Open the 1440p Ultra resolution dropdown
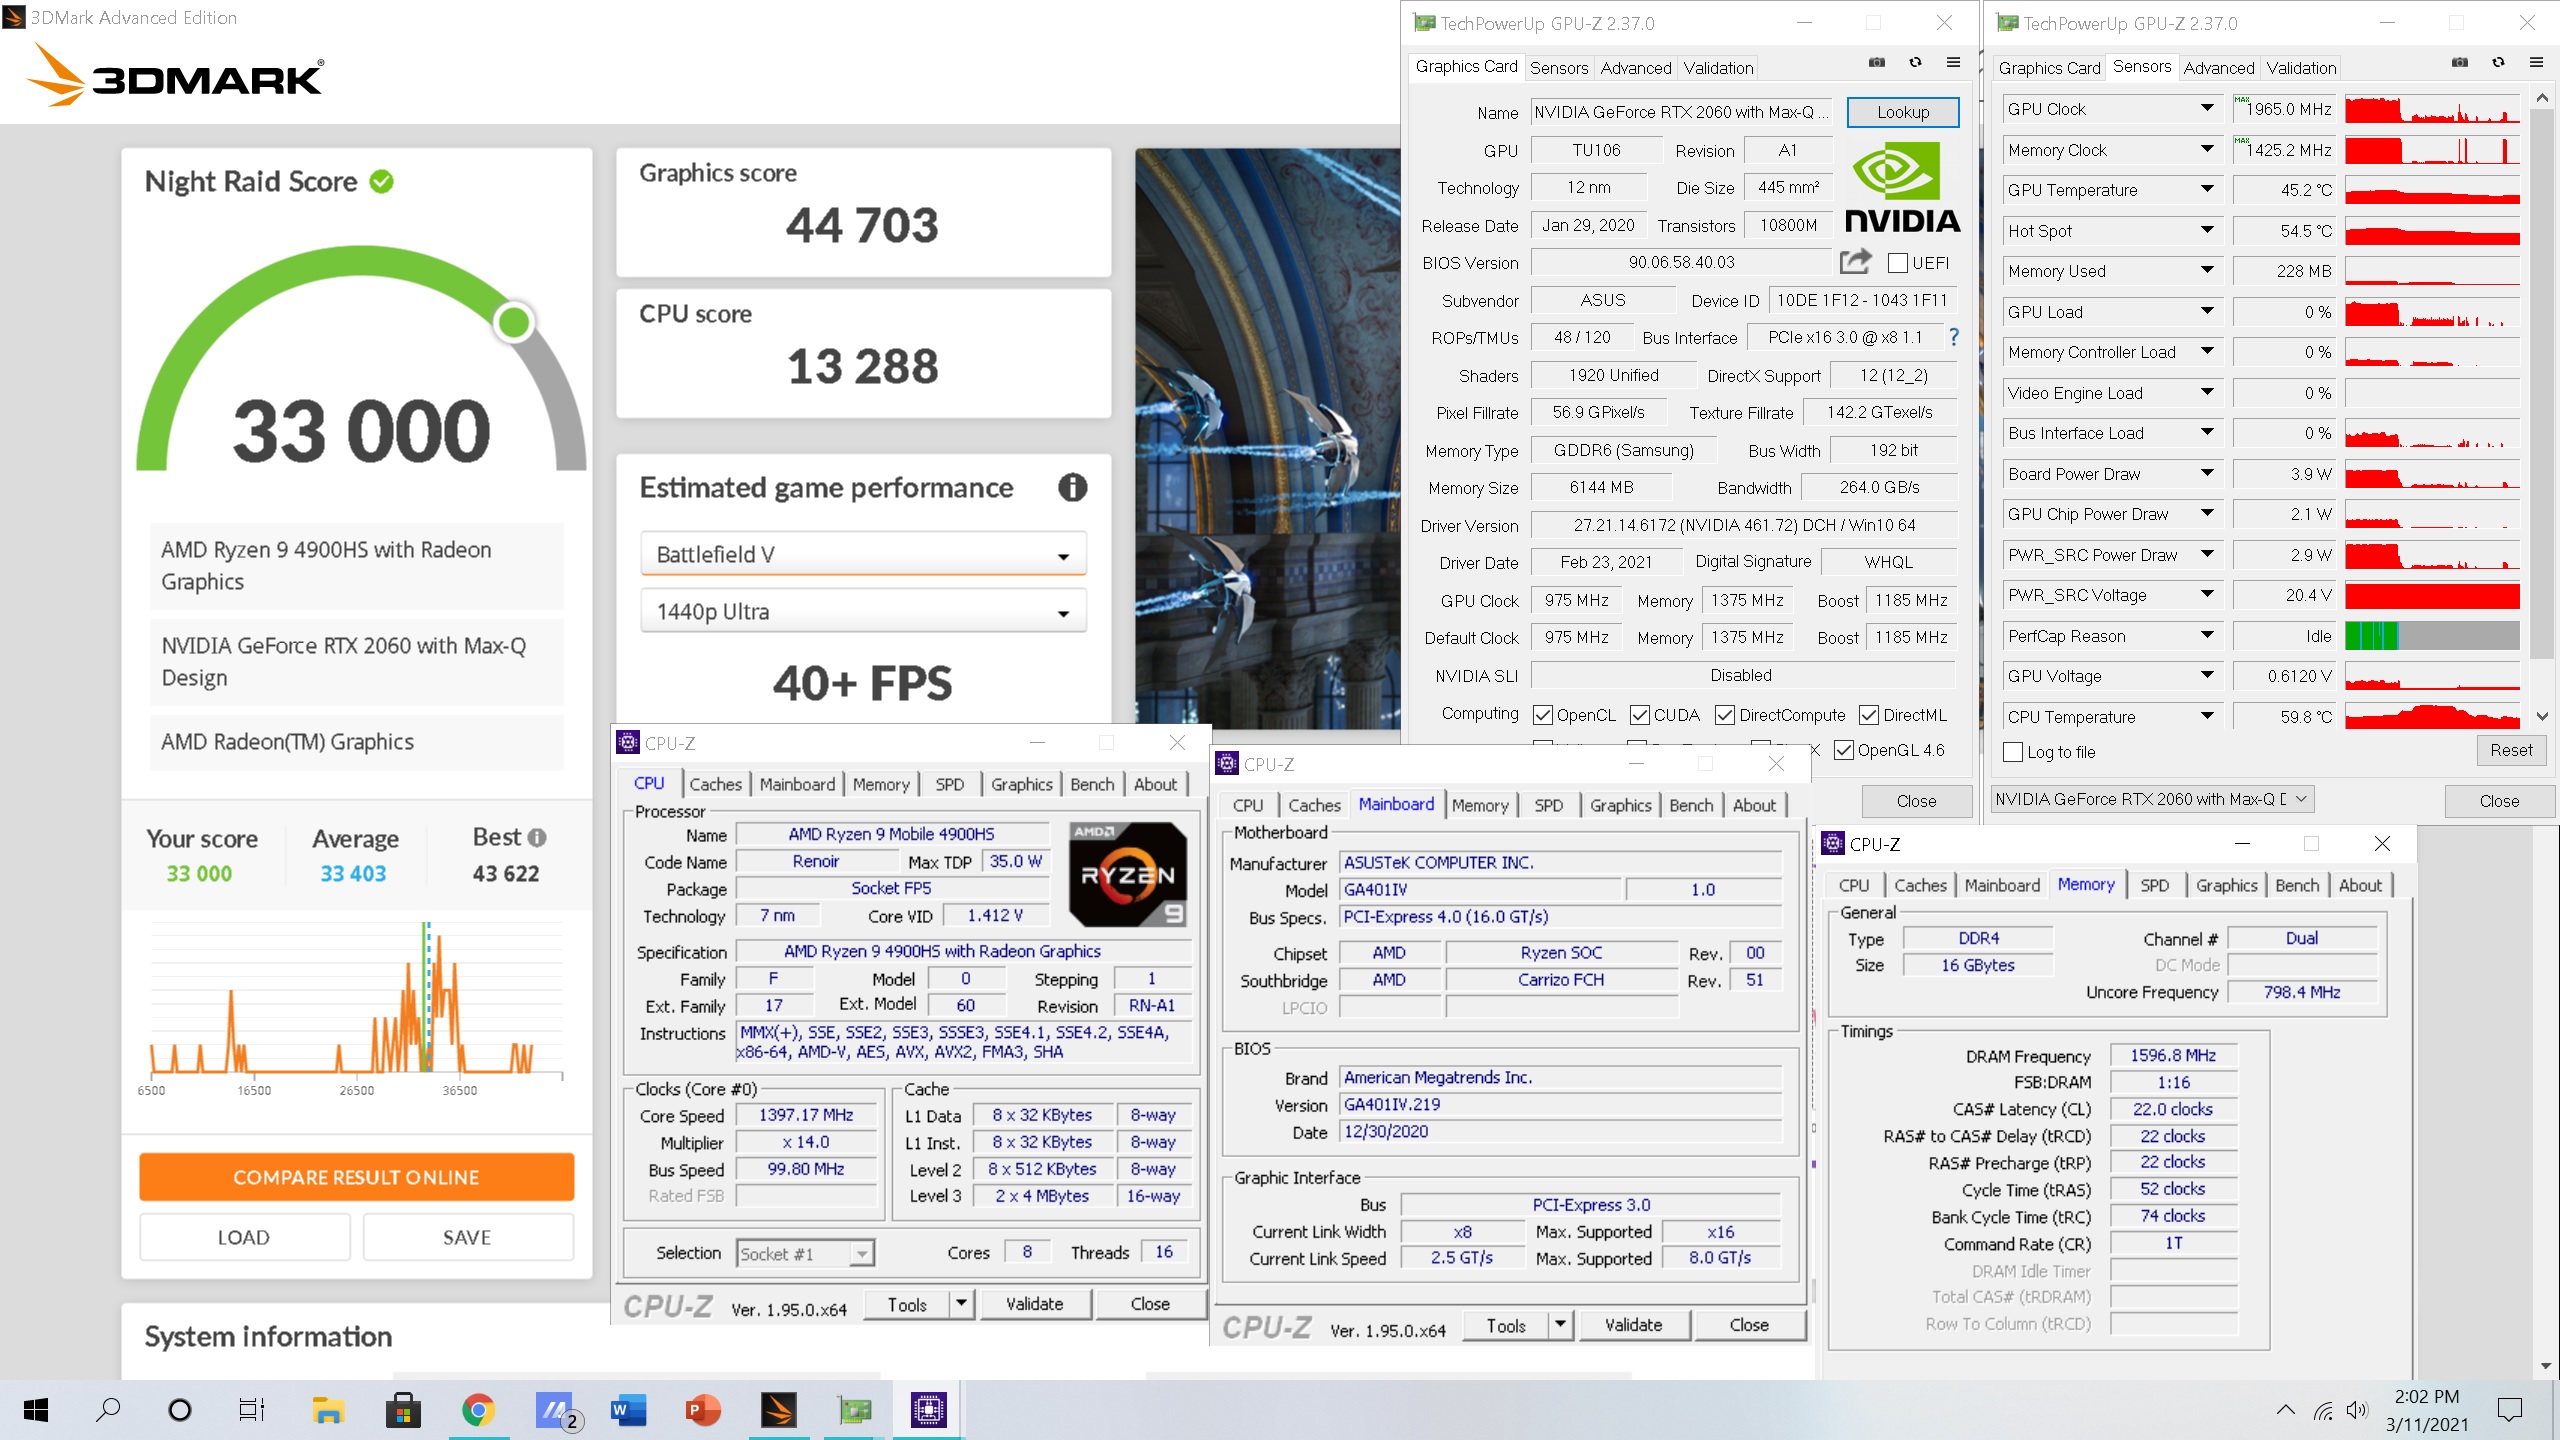The image size is (2560, 1440). click(x=863, y=611)
